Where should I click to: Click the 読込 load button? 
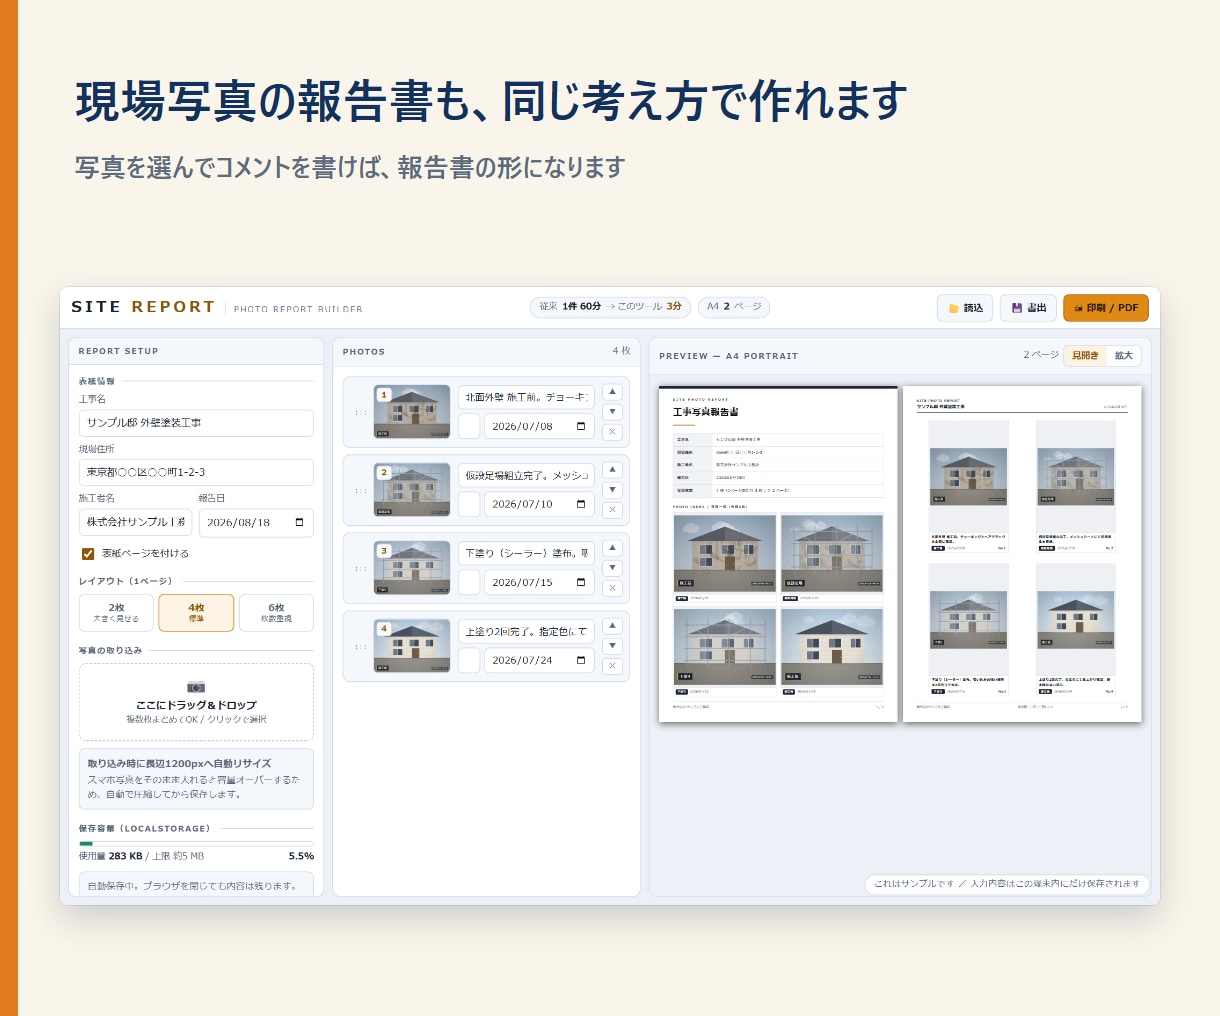[x=965, y=308]
